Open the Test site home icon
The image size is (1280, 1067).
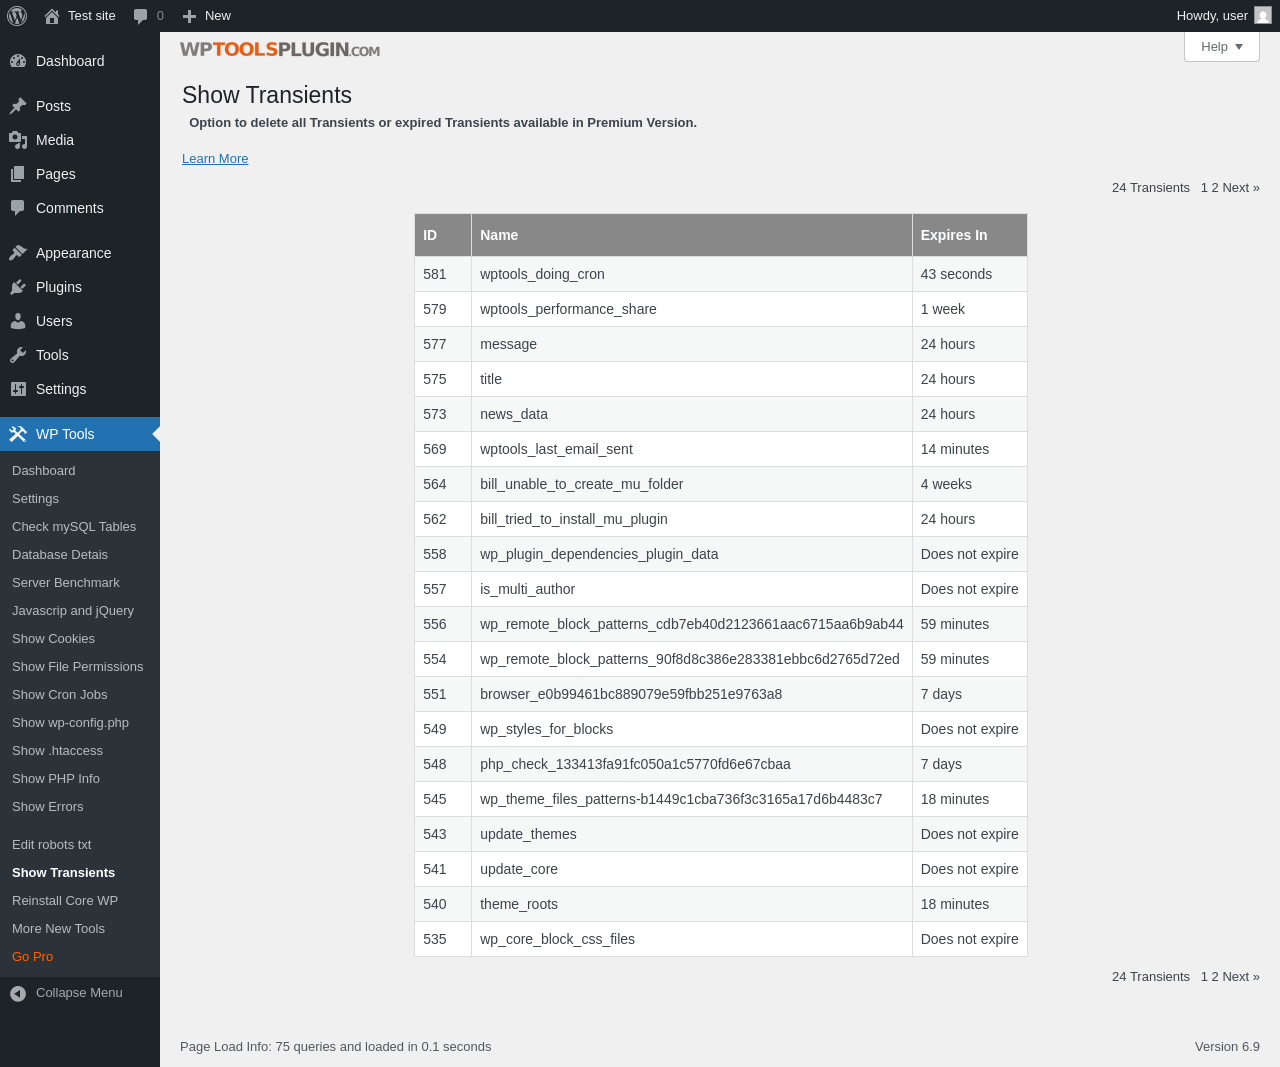click(x=52, y=16)
